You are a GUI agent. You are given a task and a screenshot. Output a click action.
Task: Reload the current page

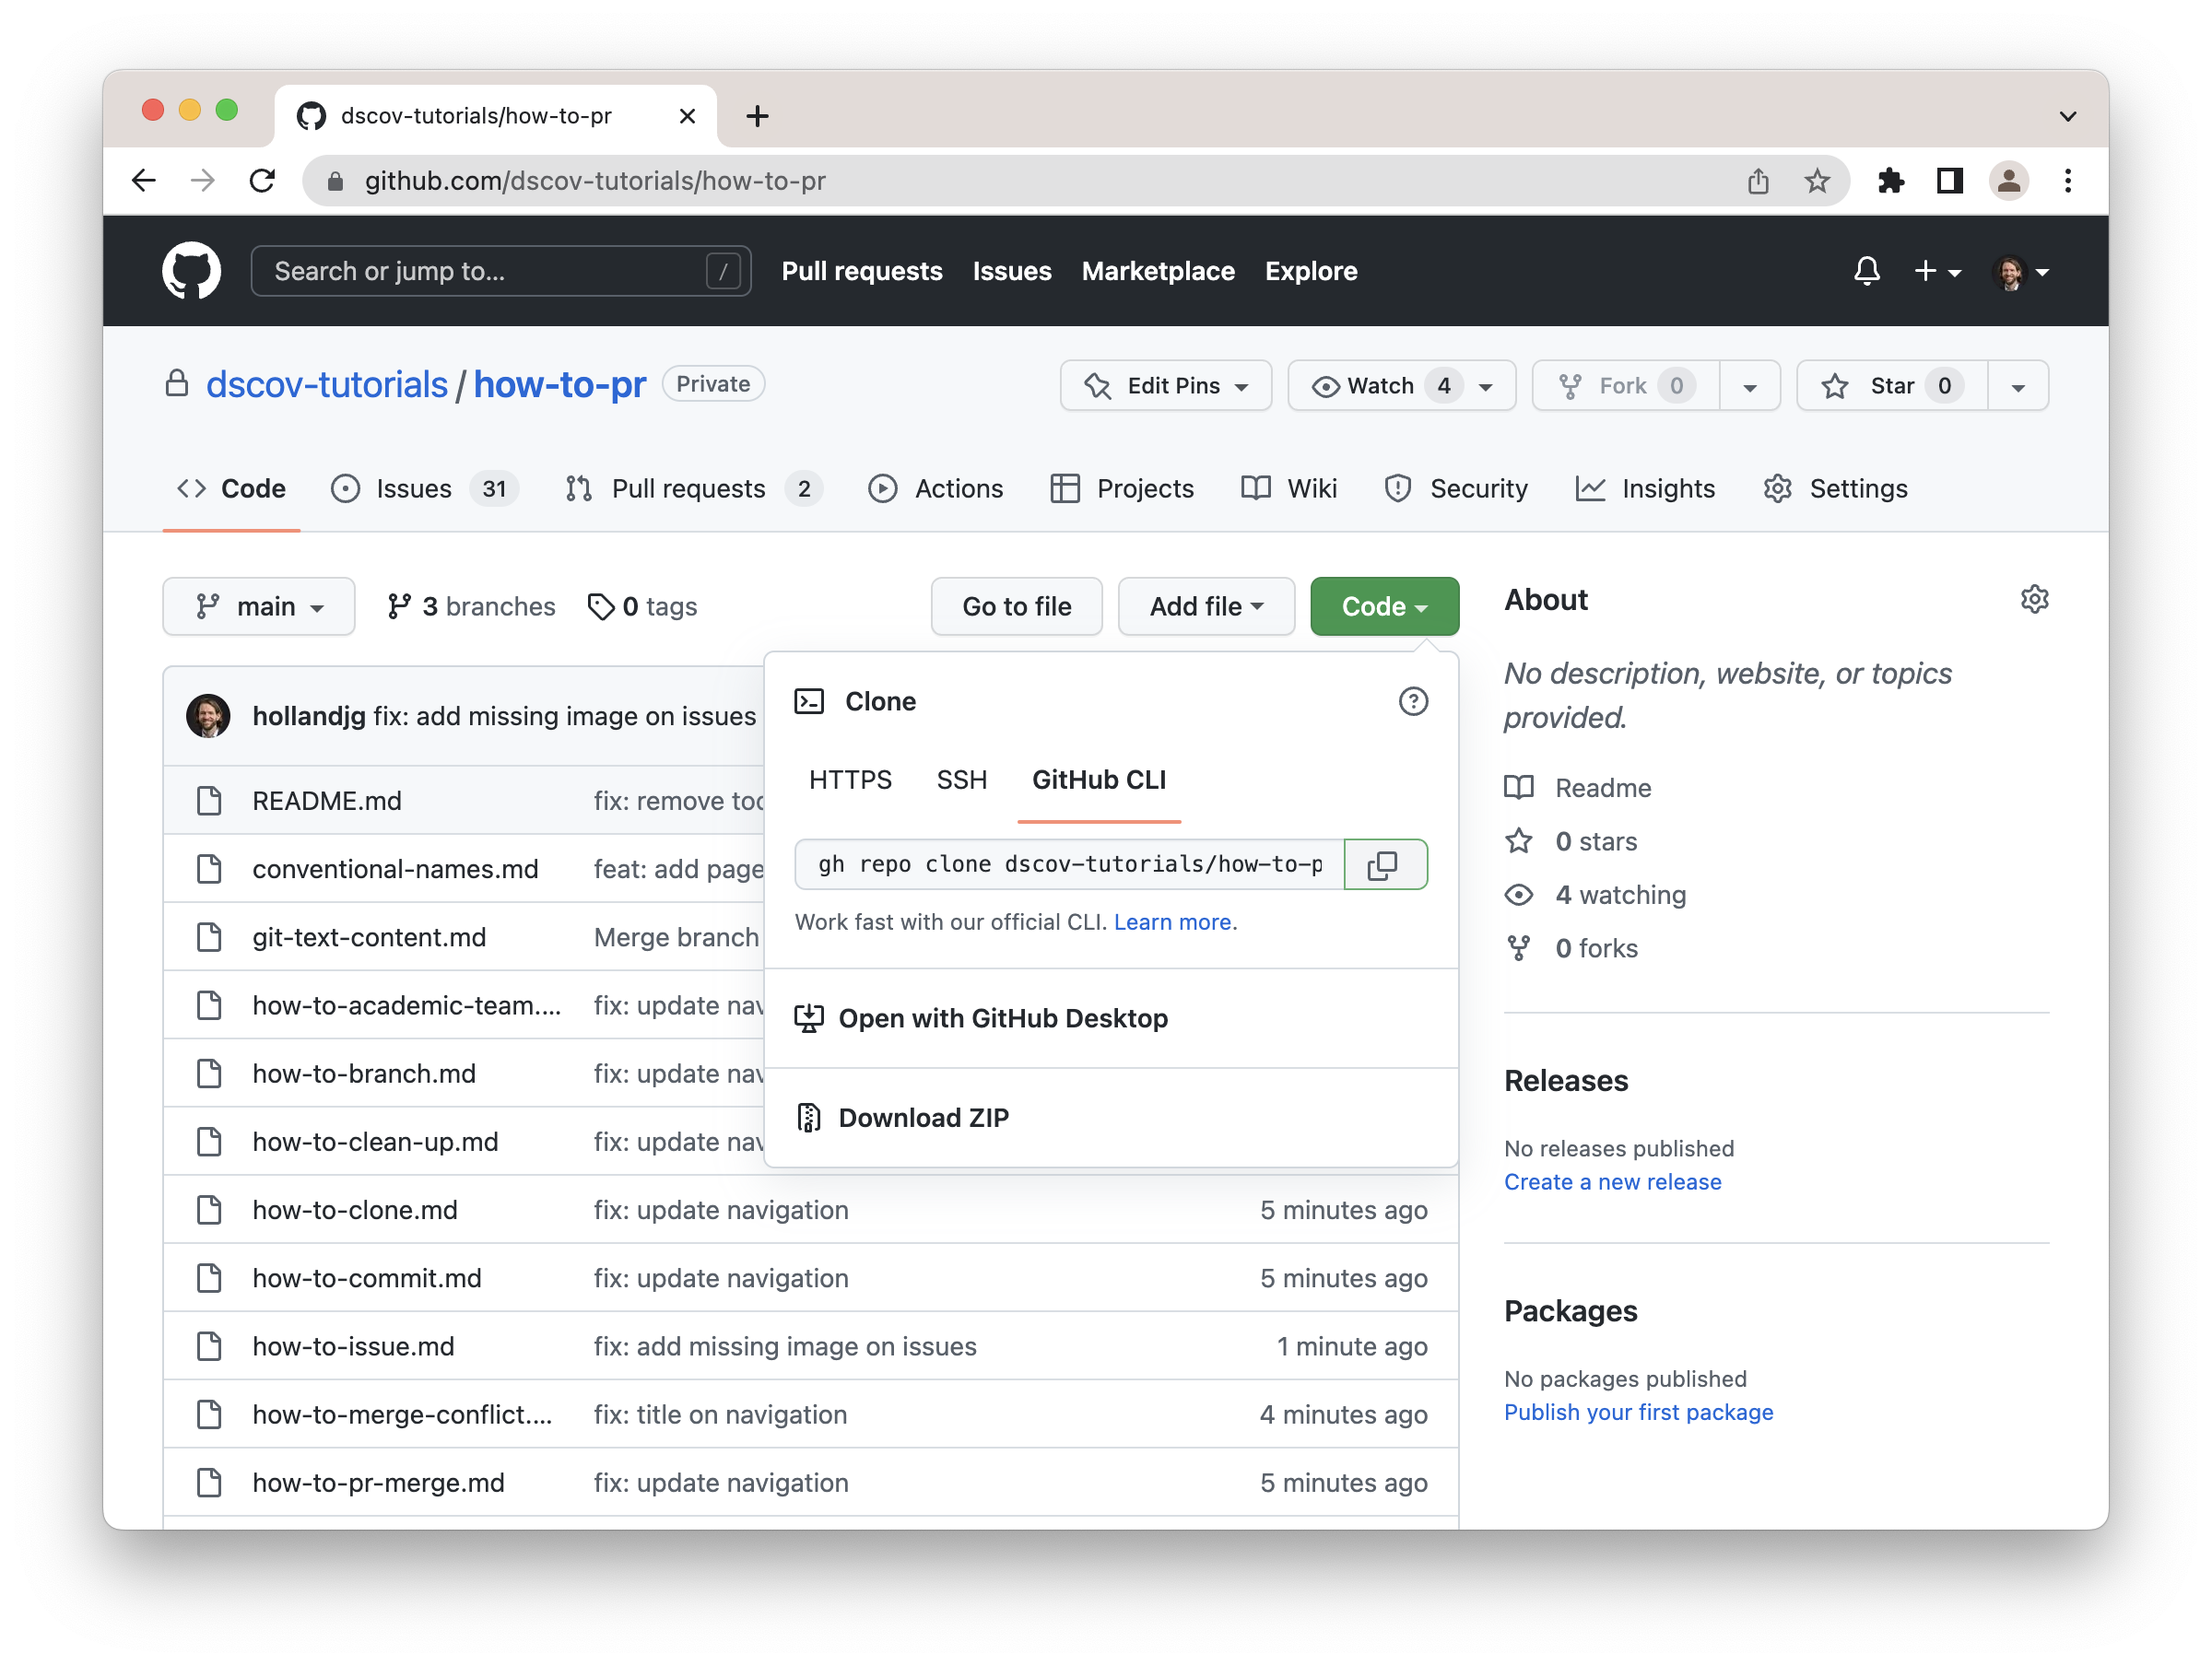coord(262,181)
